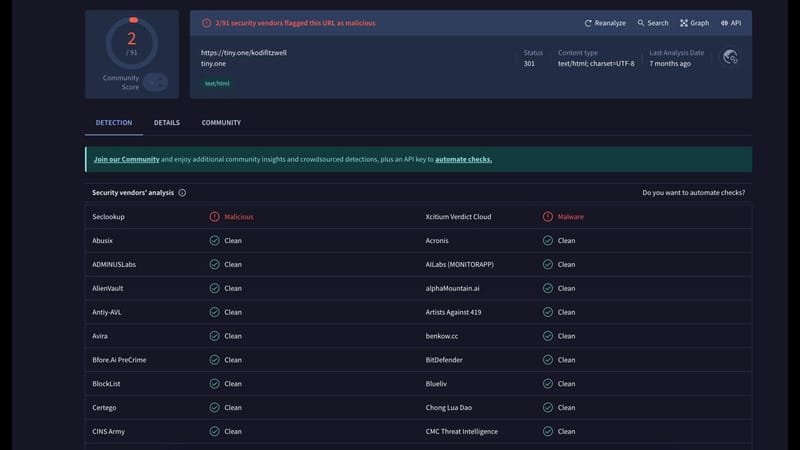
Task: Click the AlienVault clean check icon
Action: click(x=214, y=288)
